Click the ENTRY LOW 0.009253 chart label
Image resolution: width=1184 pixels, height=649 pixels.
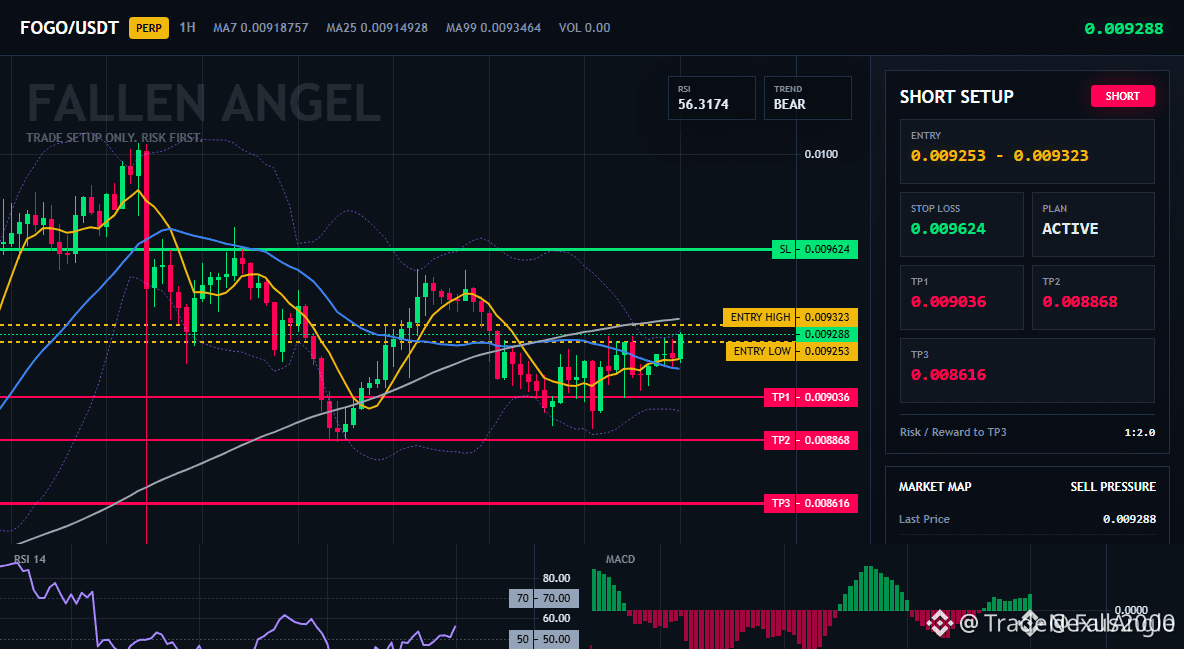point(791,351)
